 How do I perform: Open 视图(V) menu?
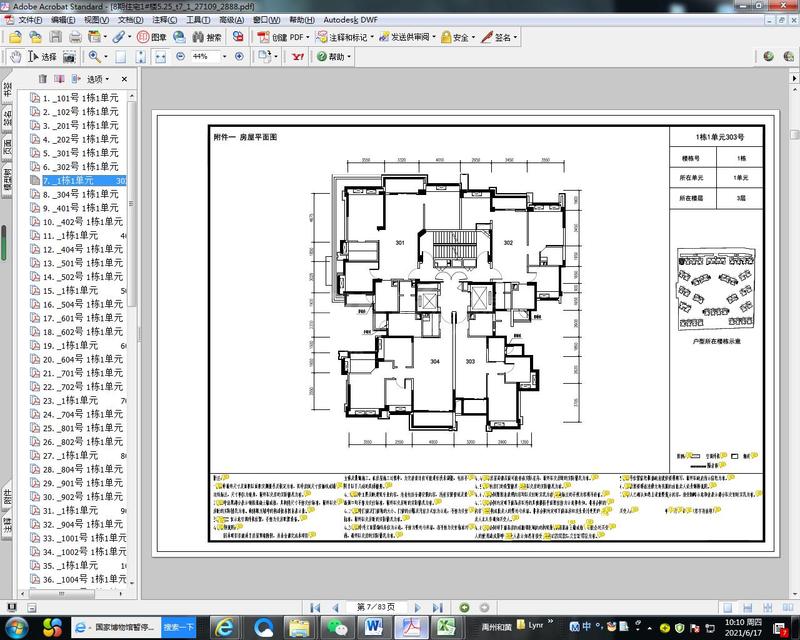pyautogui.click(x=96, y=20)
